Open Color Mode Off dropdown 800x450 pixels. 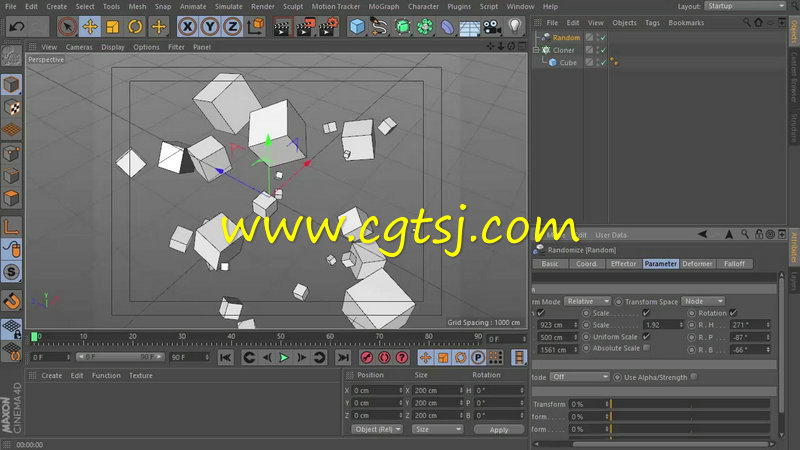[580, 377]
